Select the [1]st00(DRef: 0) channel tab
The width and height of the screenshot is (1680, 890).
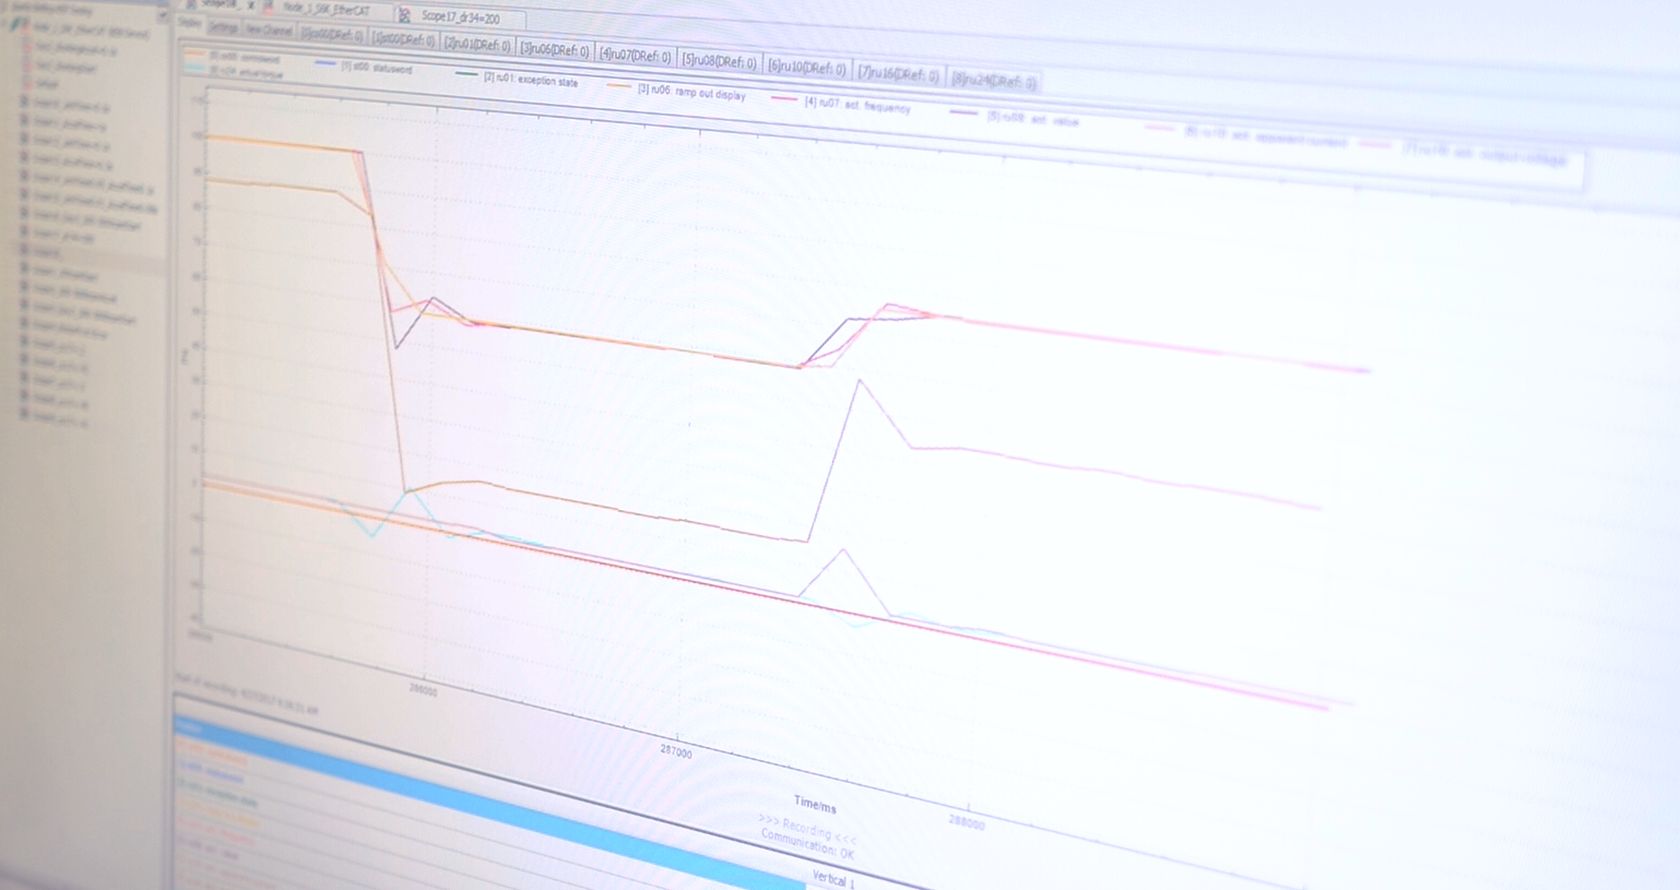403,39
